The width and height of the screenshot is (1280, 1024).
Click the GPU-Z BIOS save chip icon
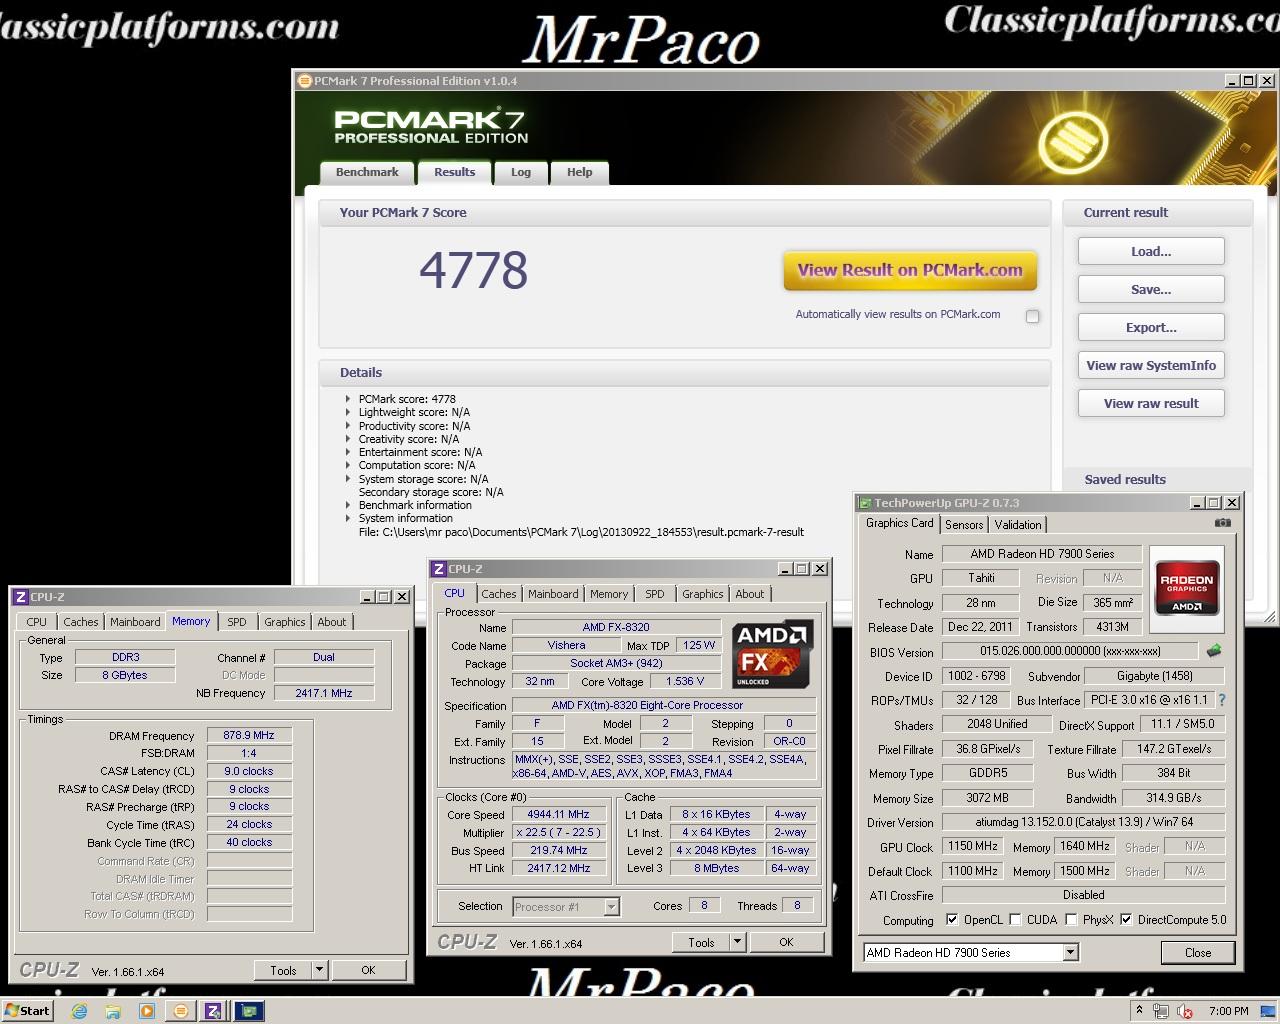[x=1213, y=651]
